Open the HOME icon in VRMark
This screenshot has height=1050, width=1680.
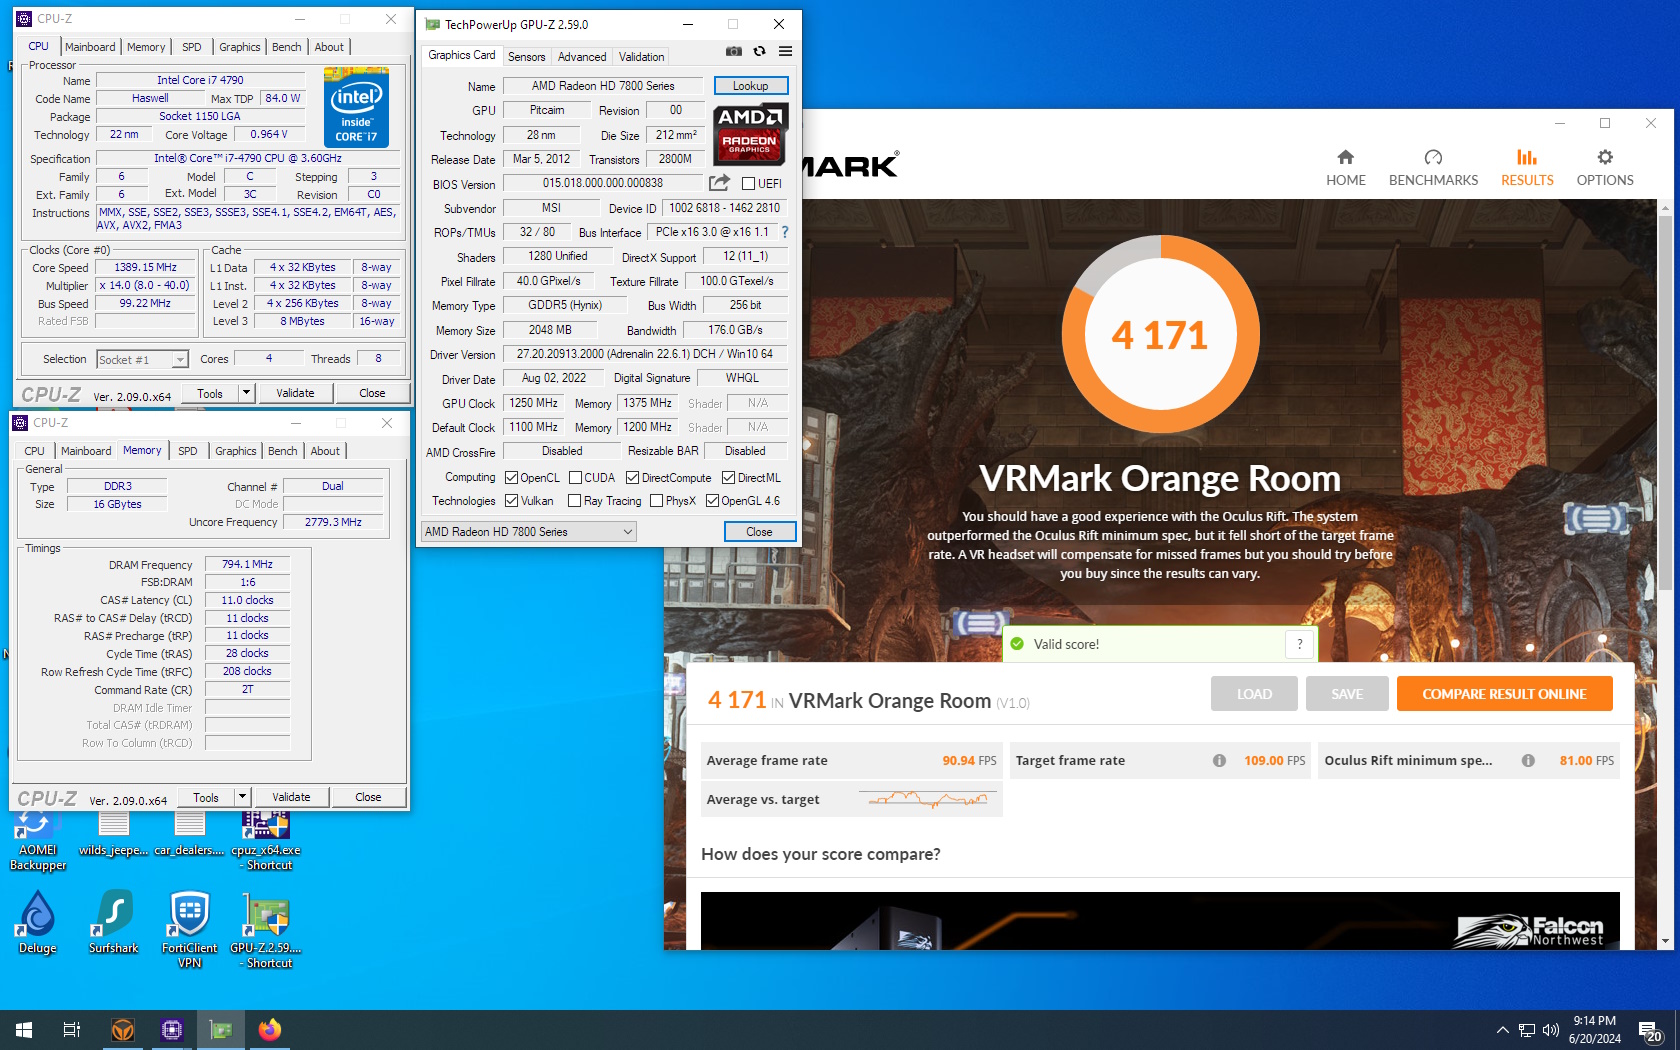pyautogui.click(x=1346, y=157)
